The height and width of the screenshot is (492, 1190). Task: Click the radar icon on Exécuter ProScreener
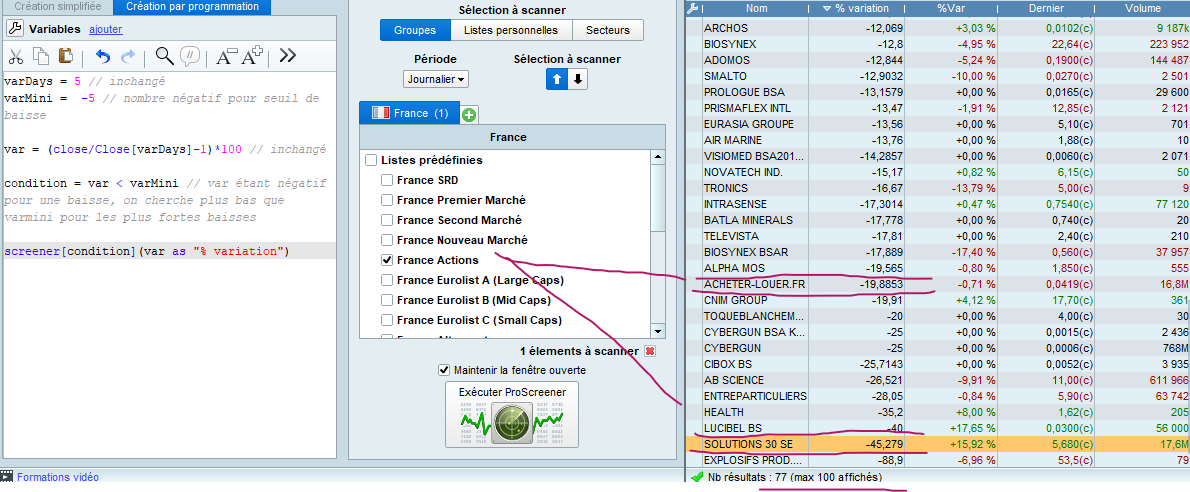tap(512, 421)
